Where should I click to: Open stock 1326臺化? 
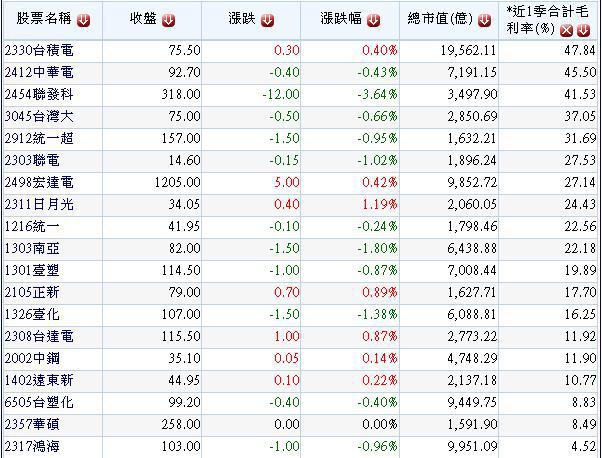point(32,314)
